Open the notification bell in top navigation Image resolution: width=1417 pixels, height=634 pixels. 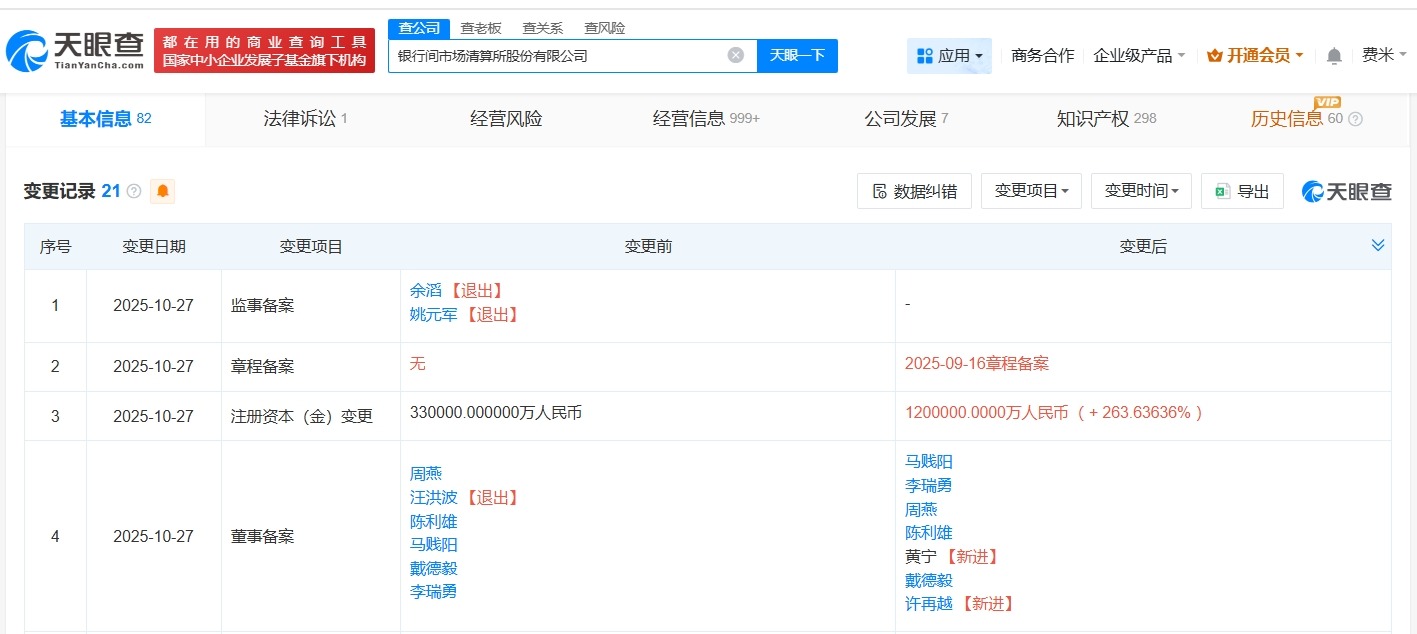[x=1333, y=56]
